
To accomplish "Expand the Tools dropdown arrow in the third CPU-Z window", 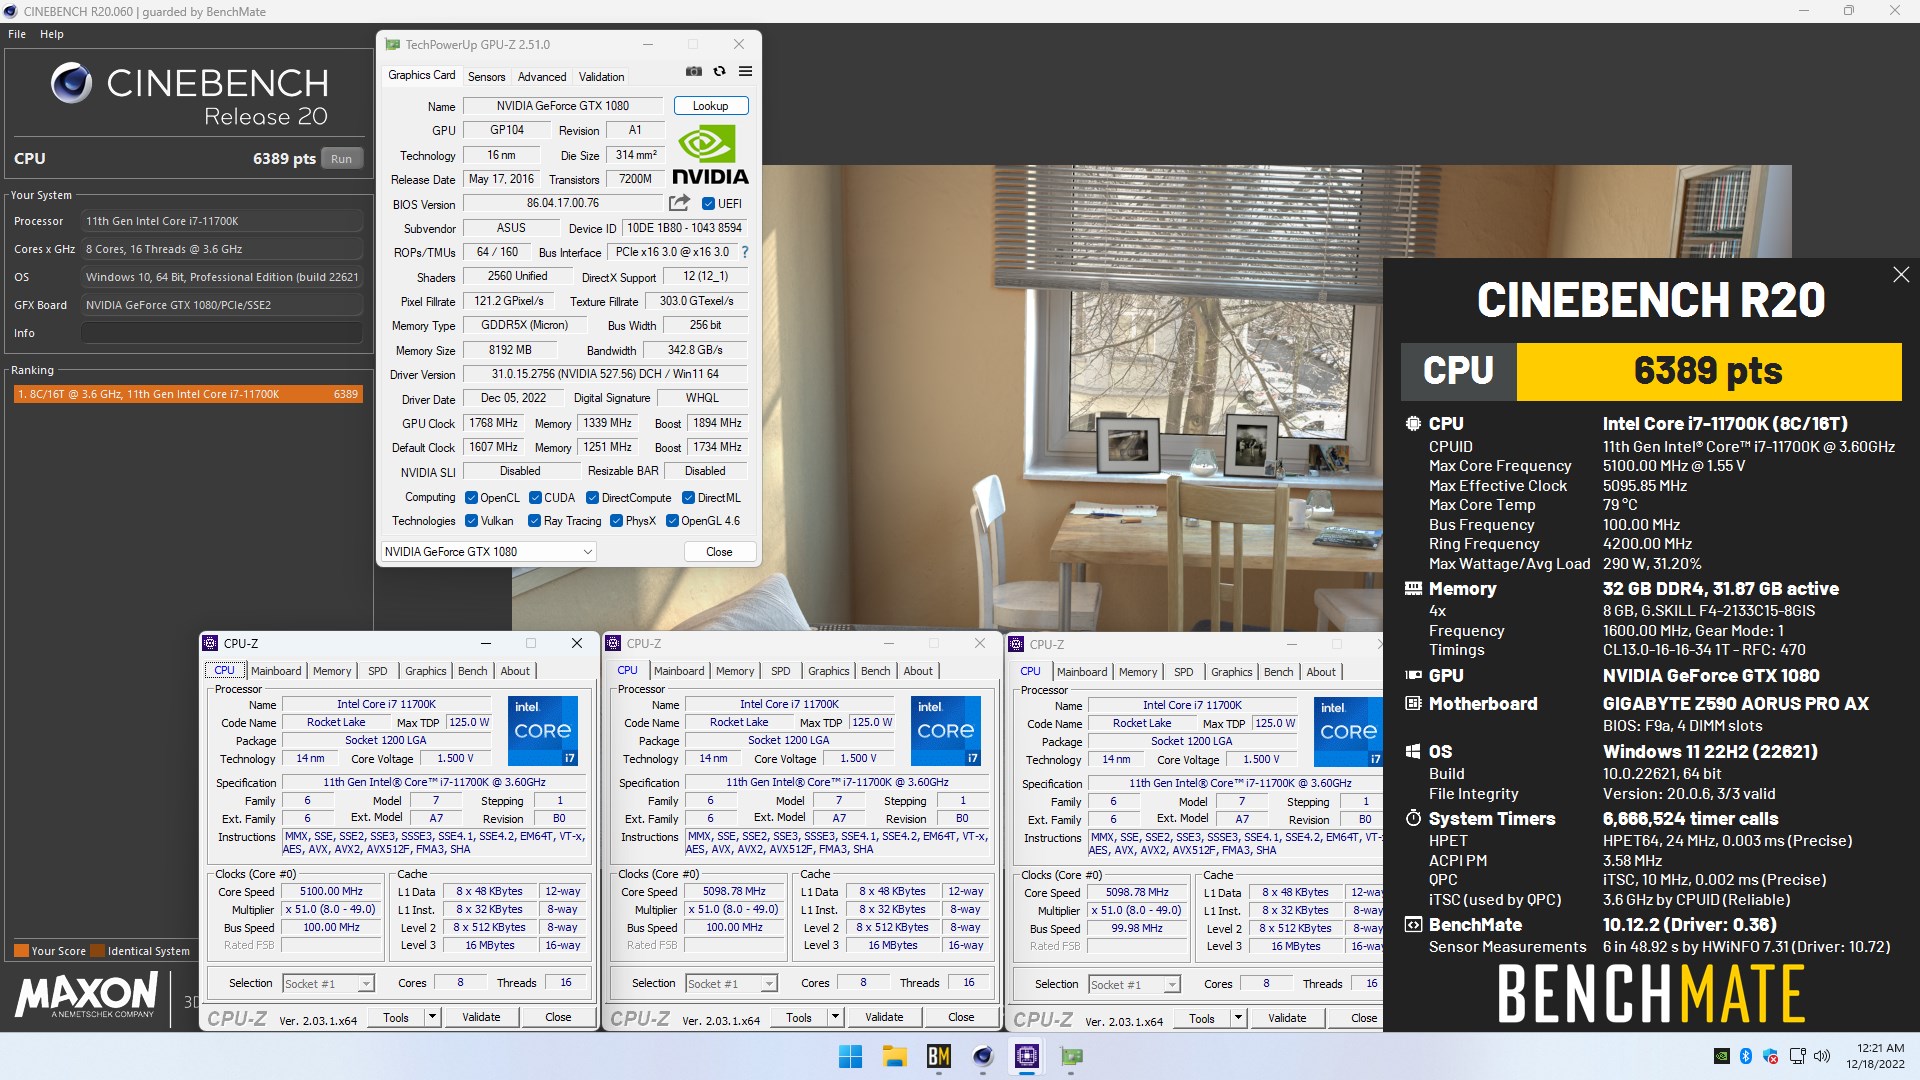I will tap(1238, 1018).
